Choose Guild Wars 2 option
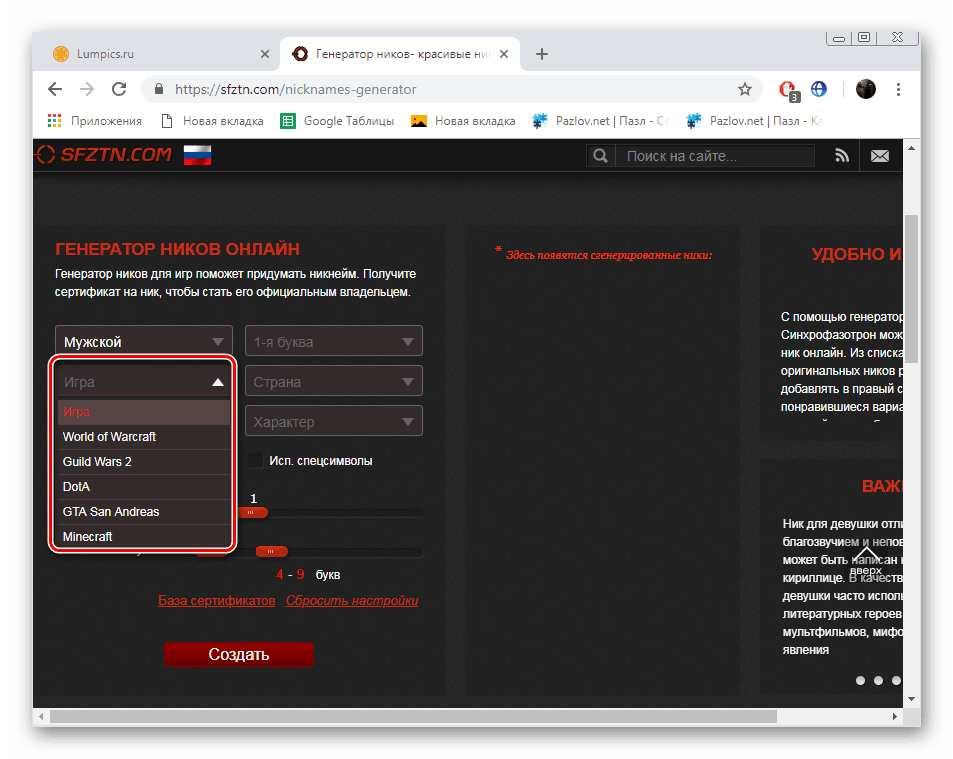Image resolution: width=953 pixels, height=759 pixels. pyautogui.click(x=144, y=461)
